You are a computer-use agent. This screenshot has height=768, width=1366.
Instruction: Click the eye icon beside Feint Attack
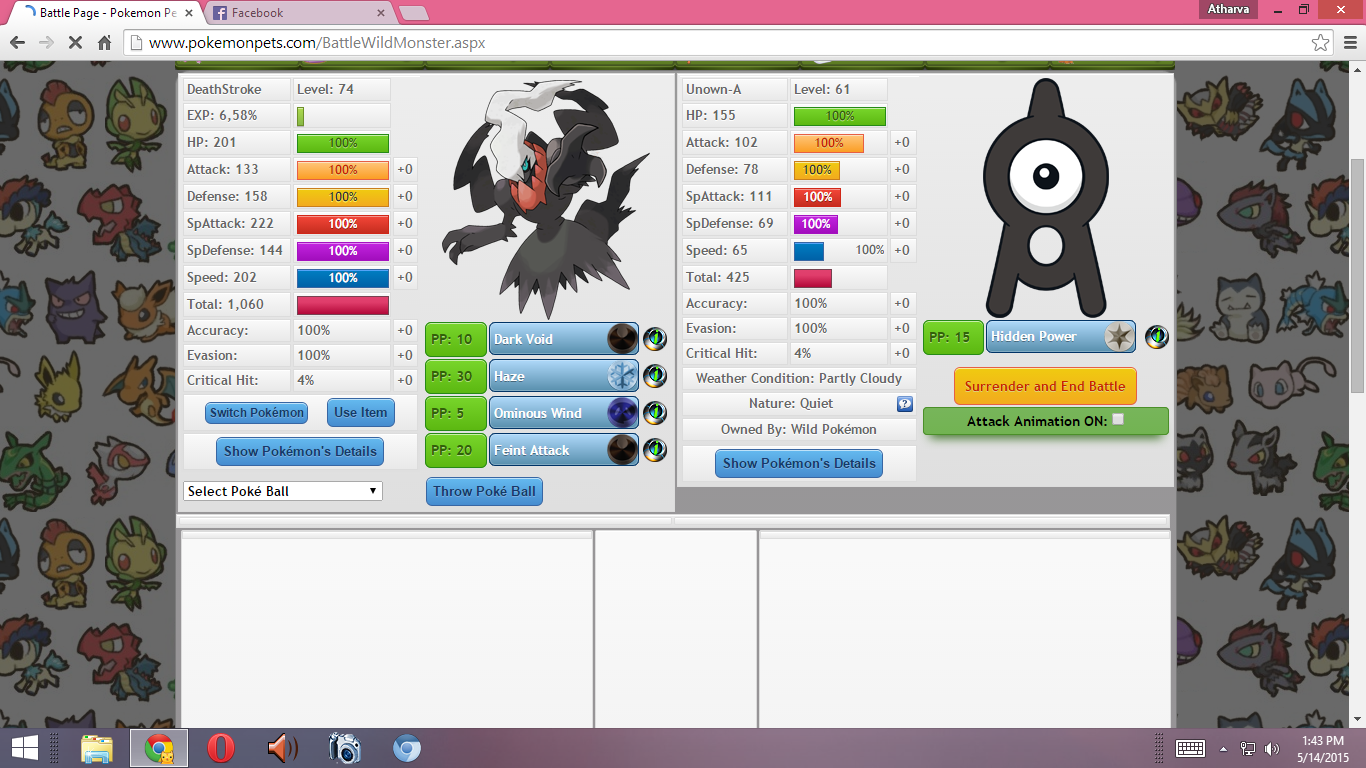click(654, 450)
